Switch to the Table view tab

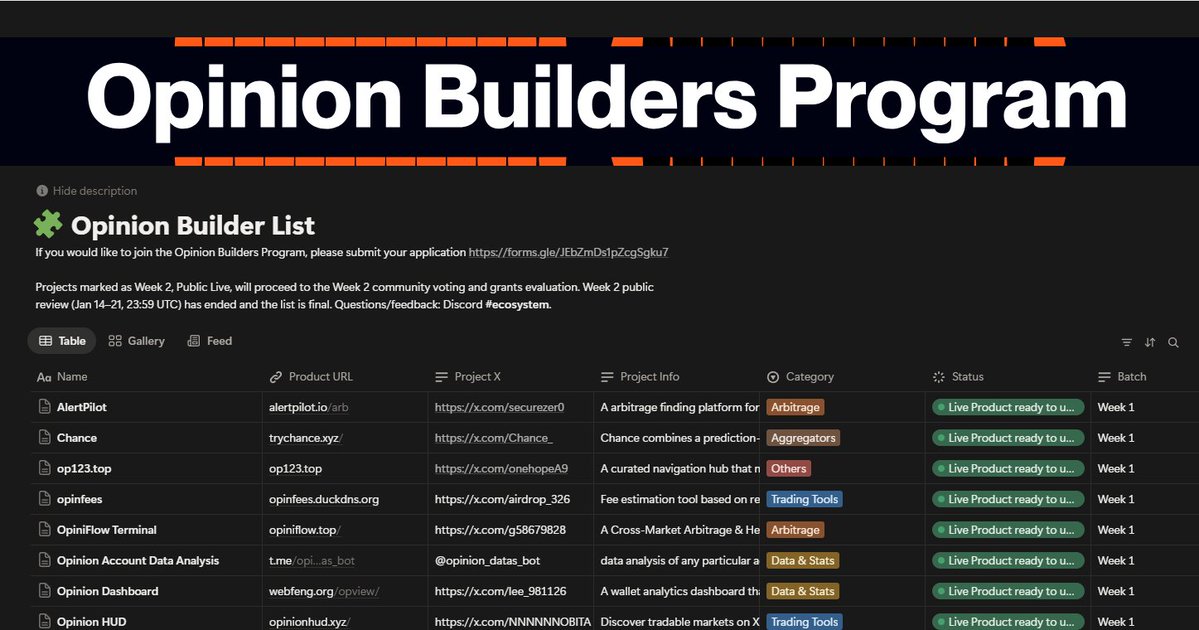pyautogui.click(x=62, y=341)
